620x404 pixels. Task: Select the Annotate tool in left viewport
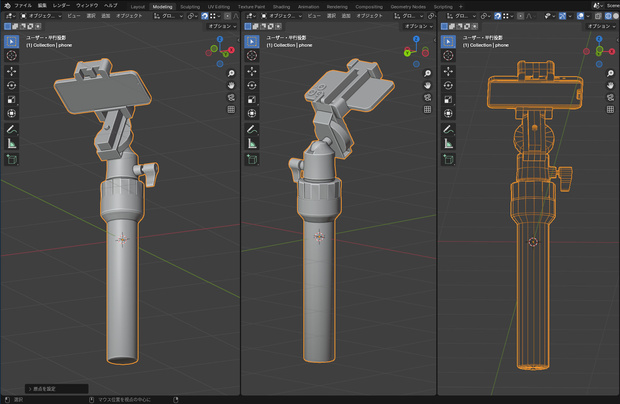11,129
